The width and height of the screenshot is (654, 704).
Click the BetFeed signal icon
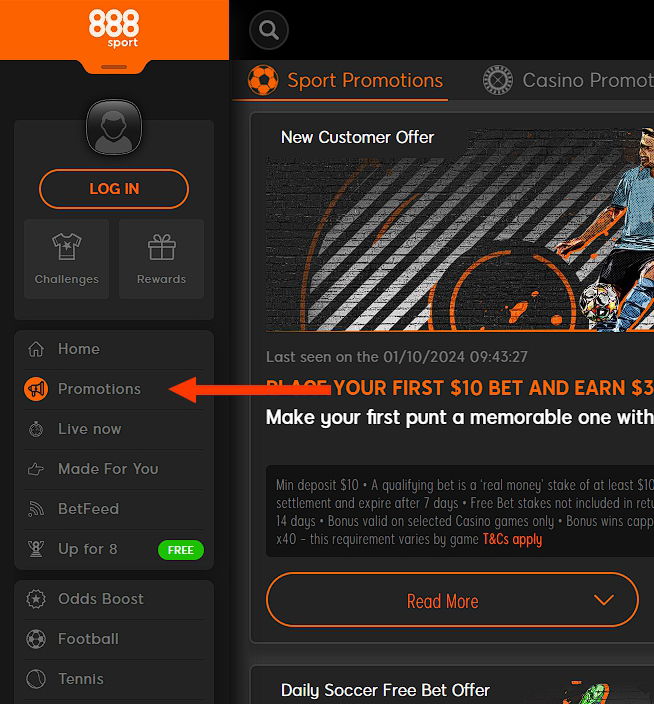[36, 509]
